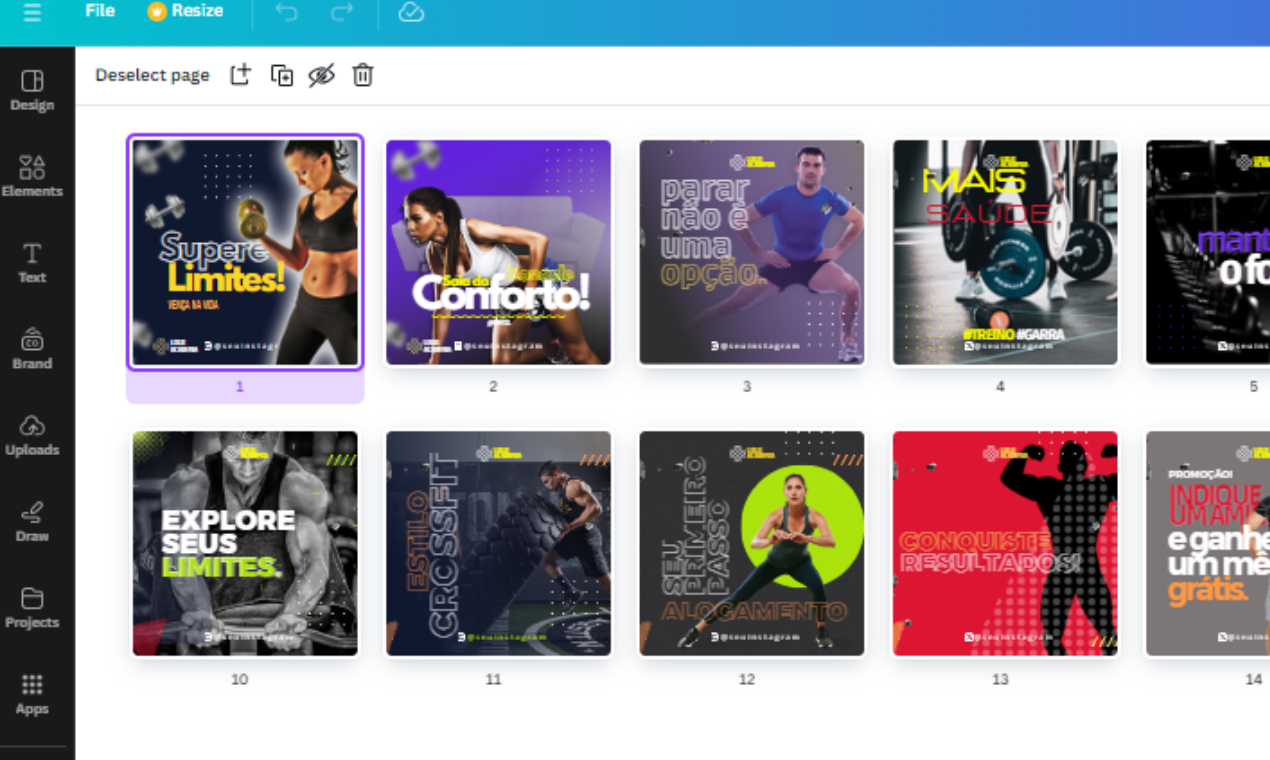This screenshot has width=1270, height=760.
Task: Click page number label 4
Action: click(x=1000, y=386)
